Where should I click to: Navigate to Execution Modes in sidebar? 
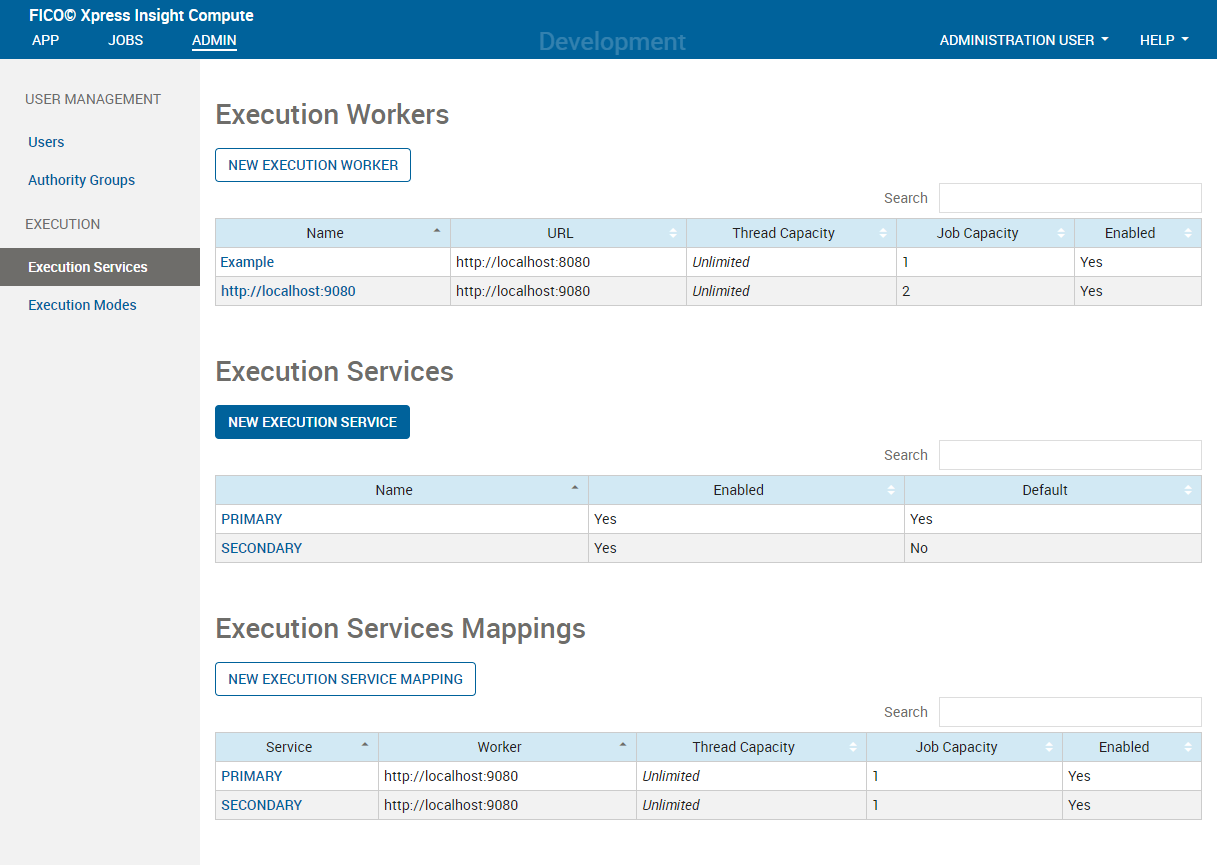[x=82, y=305]
